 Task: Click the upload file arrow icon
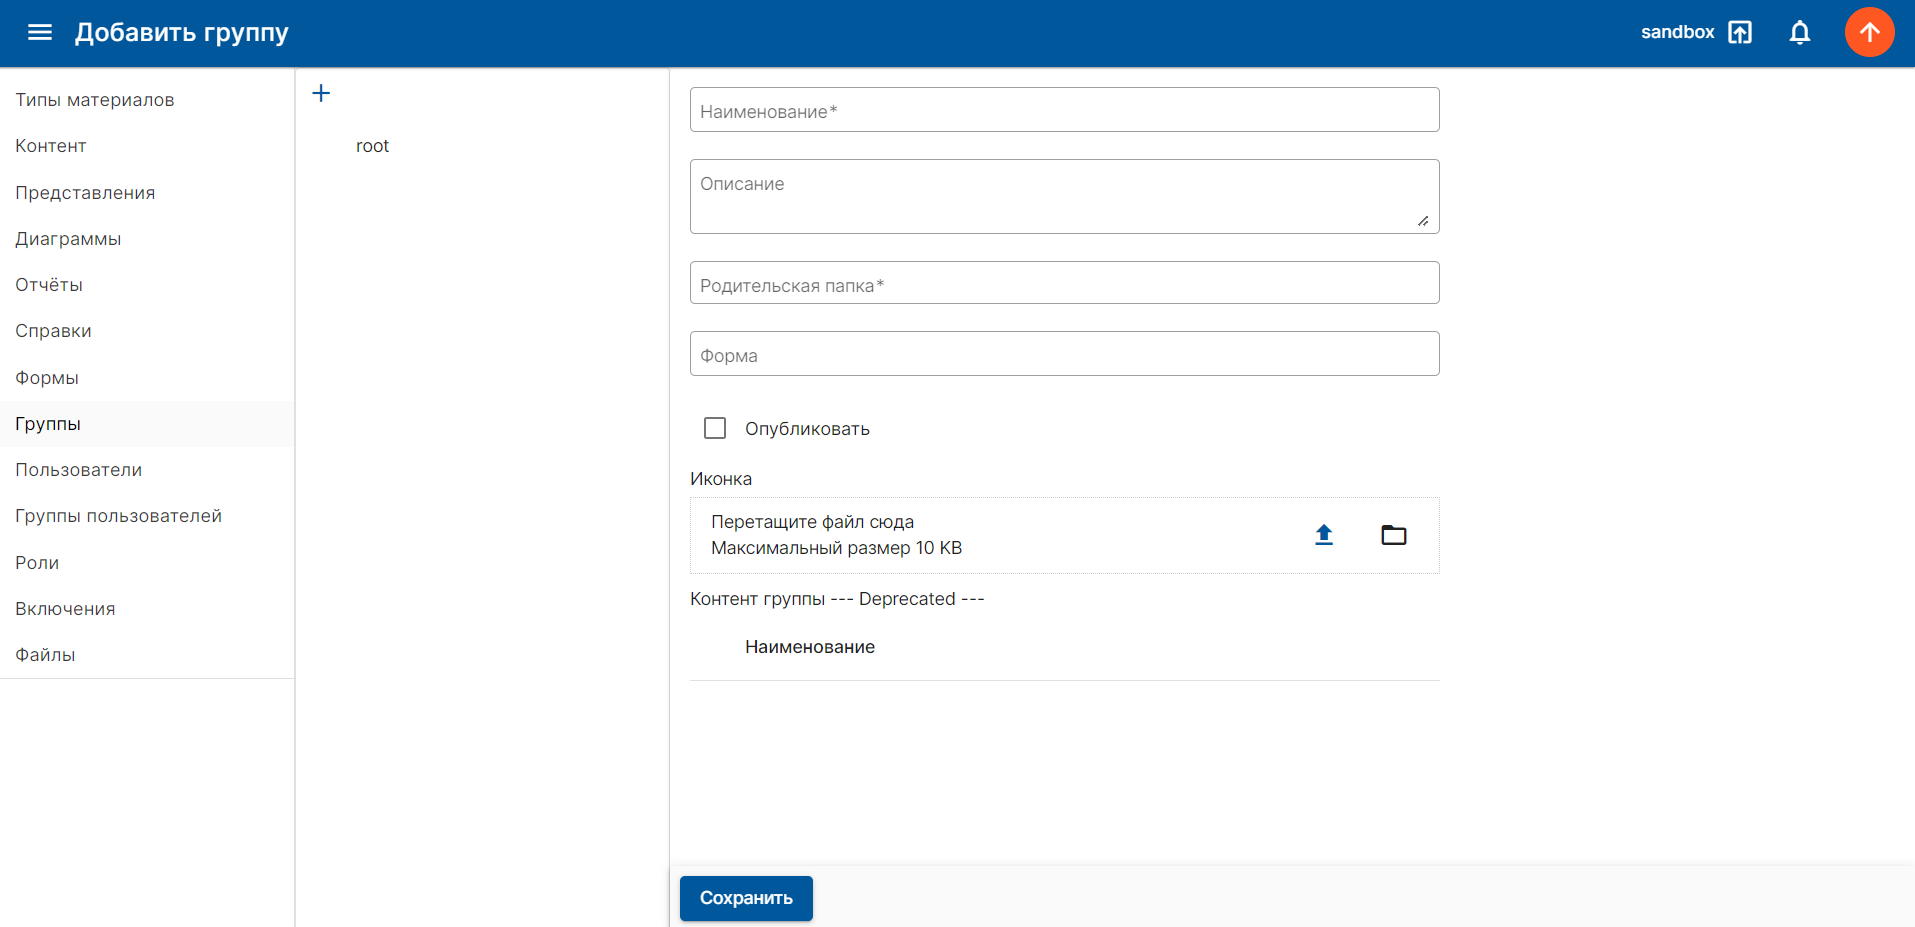point(1324,535)
